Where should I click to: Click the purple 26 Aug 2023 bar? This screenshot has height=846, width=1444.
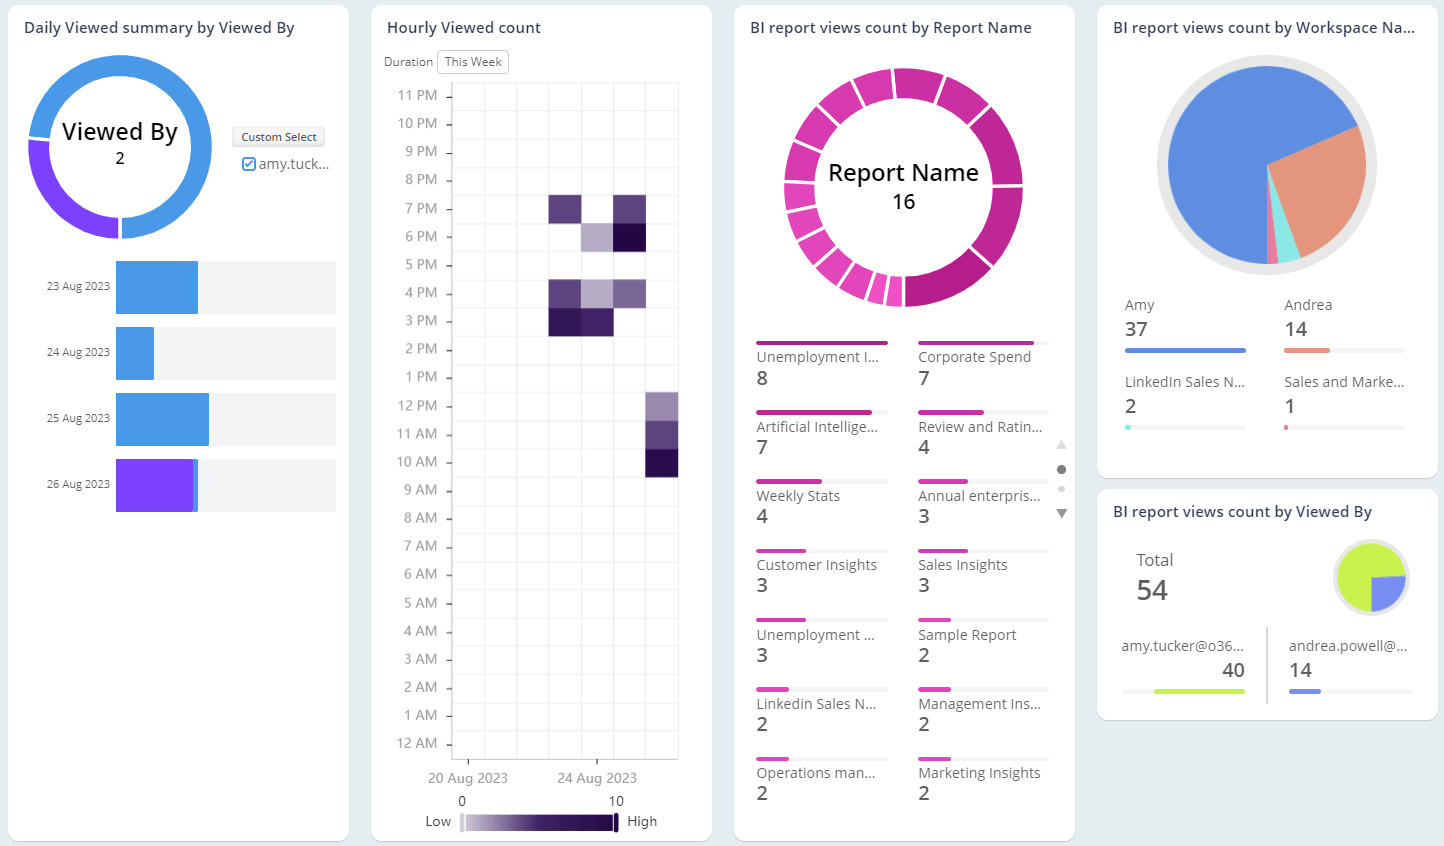155,484
